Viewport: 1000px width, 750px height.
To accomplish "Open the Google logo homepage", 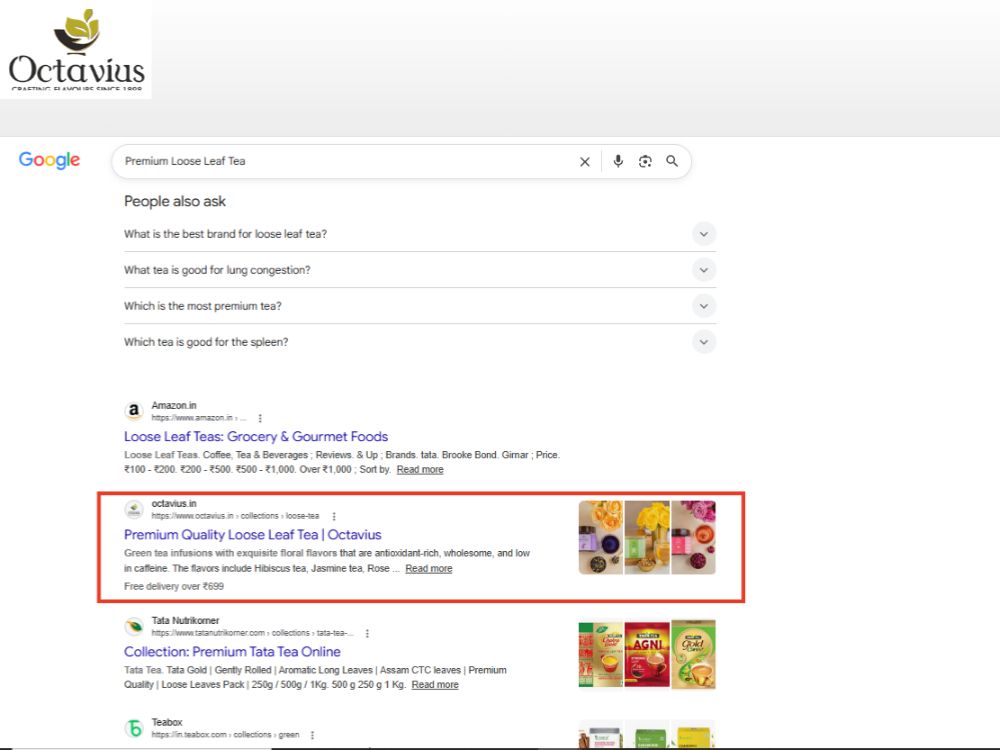I will [x=49, y=160].
